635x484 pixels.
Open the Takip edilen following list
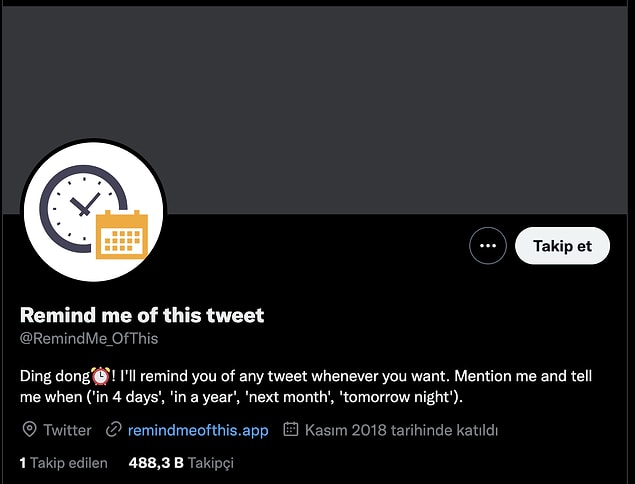click(62, 463)
